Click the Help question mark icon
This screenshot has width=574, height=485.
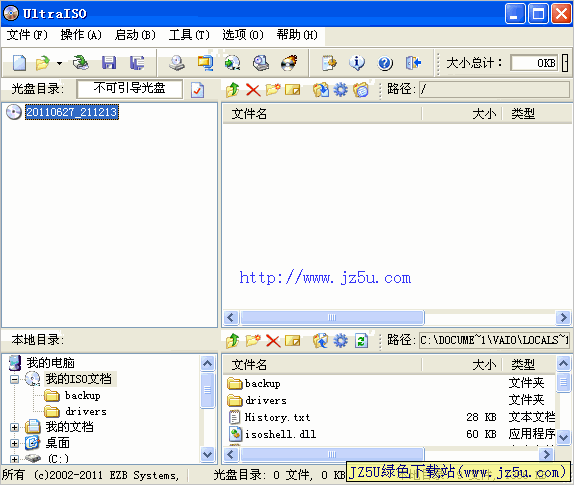[x=385, y=63]
